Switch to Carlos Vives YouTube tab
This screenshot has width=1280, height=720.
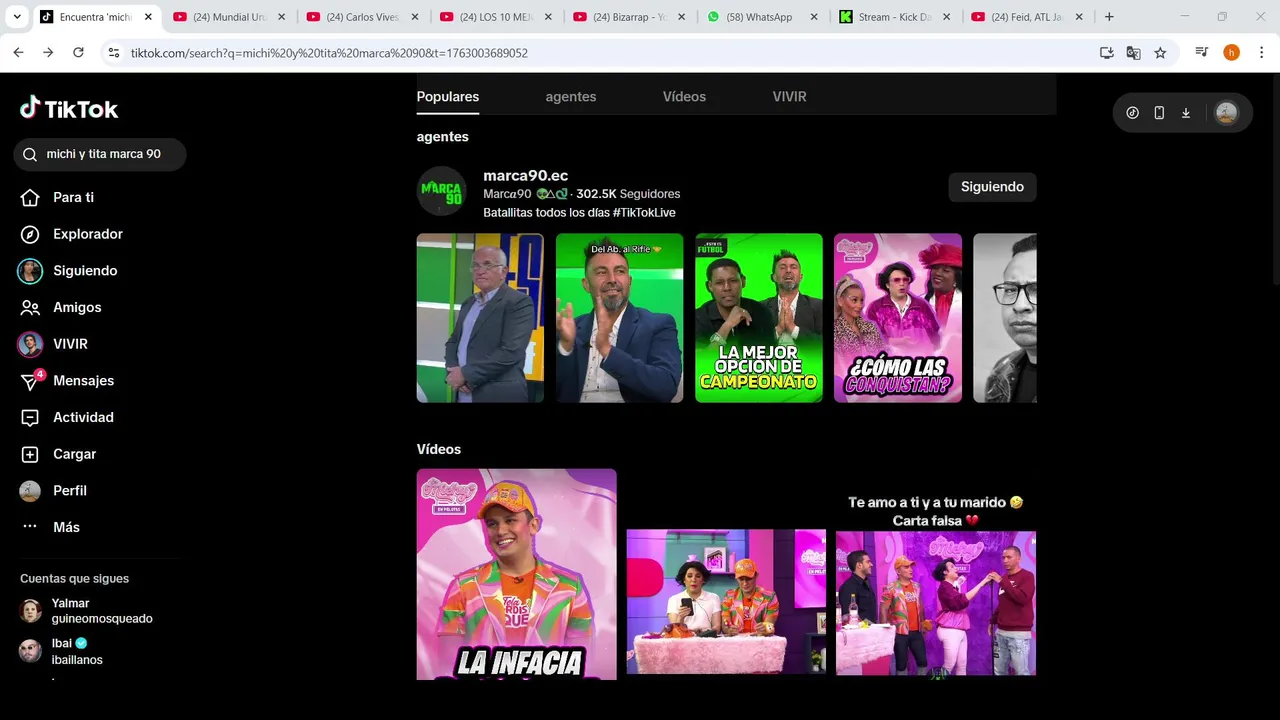[362, 17]
